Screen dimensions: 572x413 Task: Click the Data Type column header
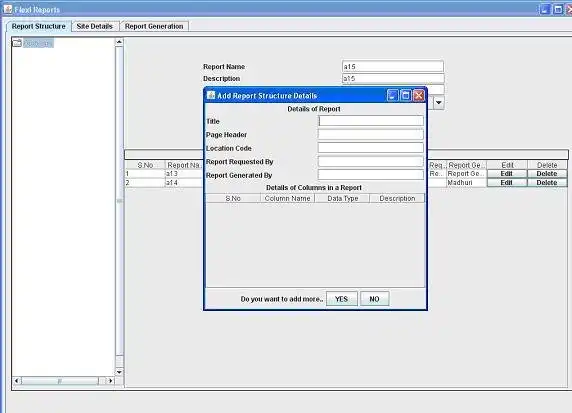pyautogui.click(x=343, y=198)
